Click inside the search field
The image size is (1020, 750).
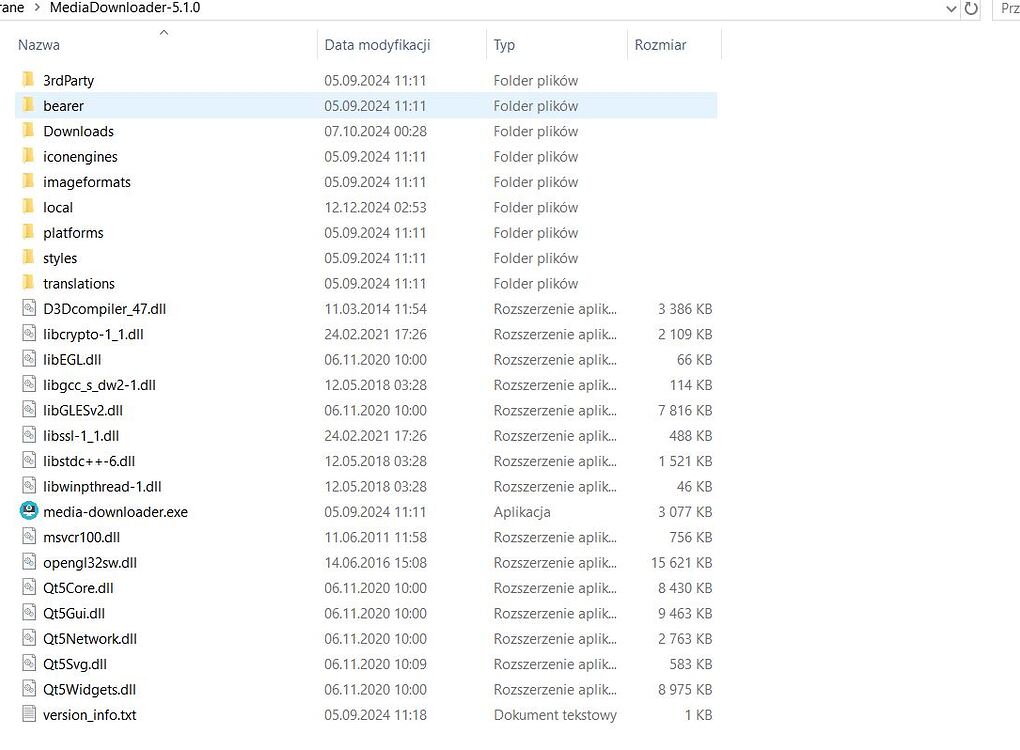tap(1008, 8)
